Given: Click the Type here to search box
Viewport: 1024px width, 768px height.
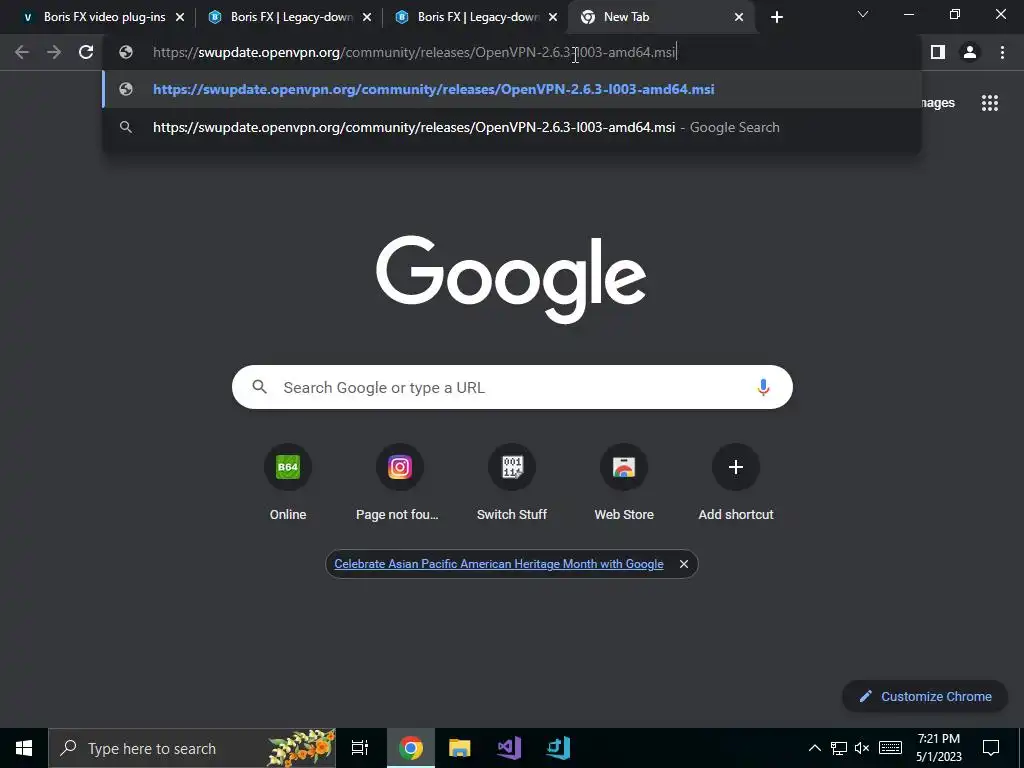Looking at the screenshot, I should pyautogui.click(x=192, y=748).
